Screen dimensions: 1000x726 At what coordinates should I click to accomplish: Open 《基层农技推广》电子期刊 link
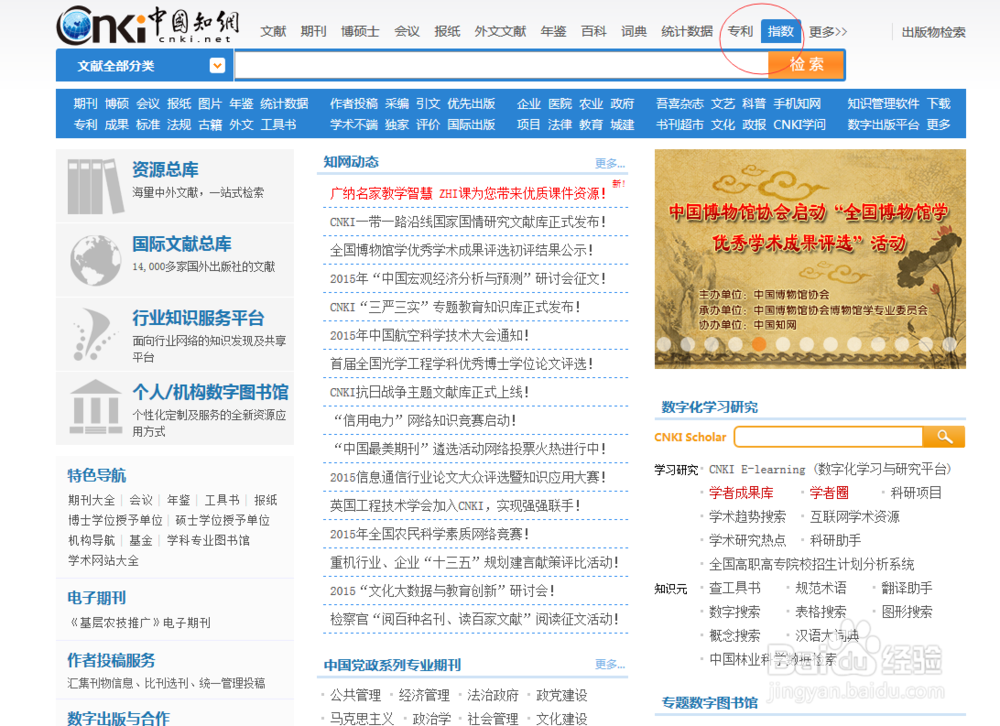tap(140, 623)
